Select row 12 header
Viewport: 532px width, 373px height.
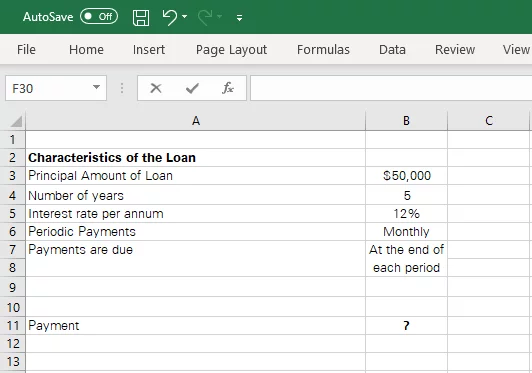coord(13,344)
